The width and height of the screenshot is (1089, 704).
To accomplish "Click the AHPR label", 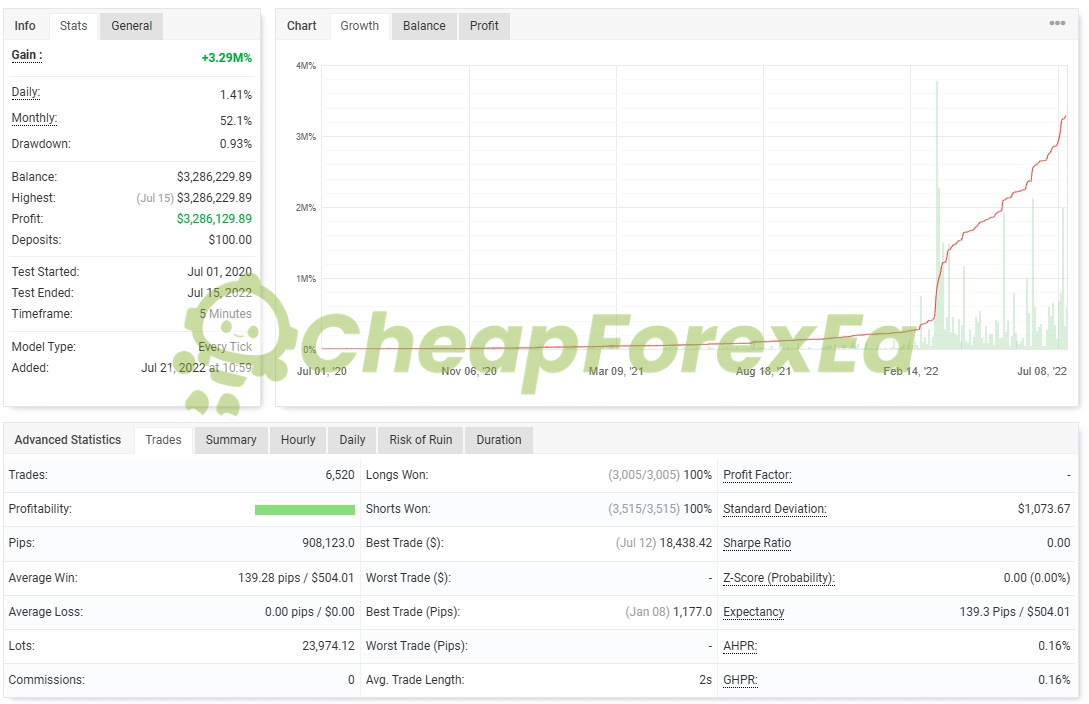I will point(740,646).
